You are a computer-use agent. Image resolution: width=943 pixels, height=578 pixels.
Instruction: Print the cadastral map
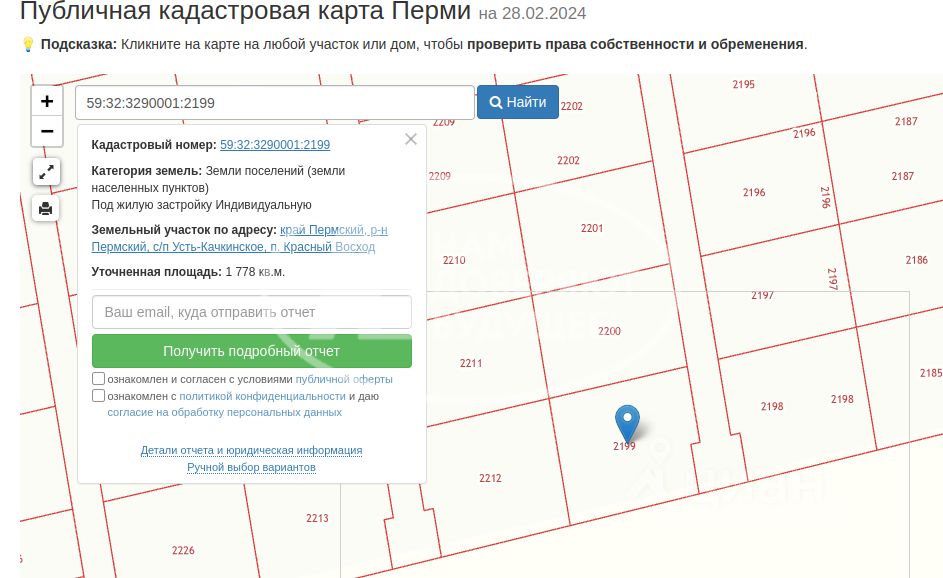click(x=46, y=209)
